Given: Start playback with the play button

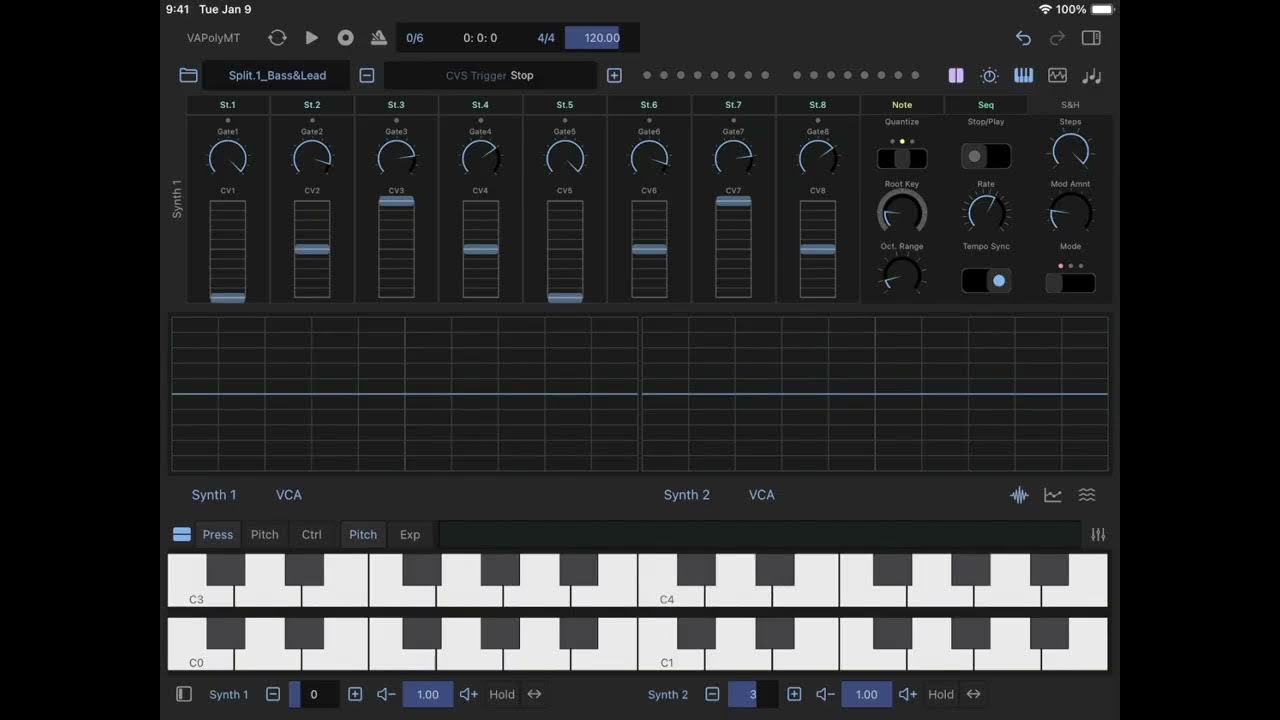Looking at the screenshot, I should [312, 38].
